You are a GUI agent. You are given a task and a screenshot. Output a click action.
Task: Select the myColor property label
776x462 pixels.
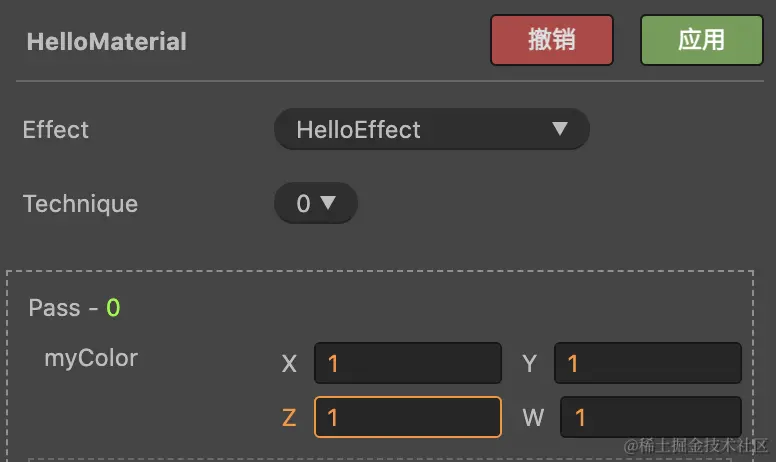pyautogui.click(x=91, y=358)
